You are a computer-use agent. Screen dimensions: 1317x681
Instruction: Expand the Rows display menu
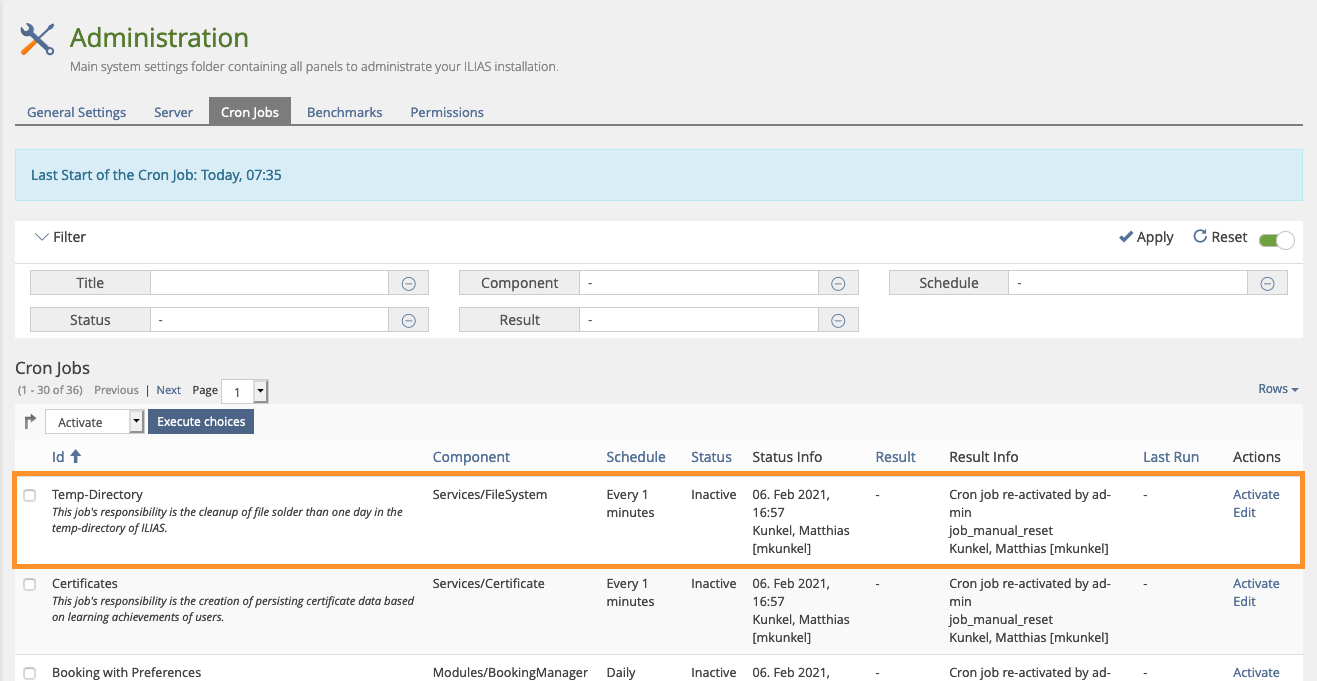(1278, 389)
